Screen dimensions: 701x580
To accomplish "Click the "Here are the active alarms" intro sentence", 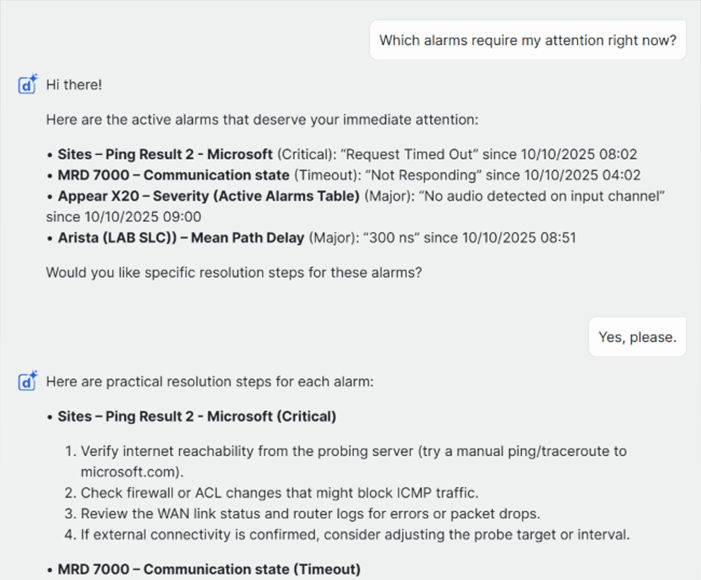I will pyautogui.click(x=262, y=120).
